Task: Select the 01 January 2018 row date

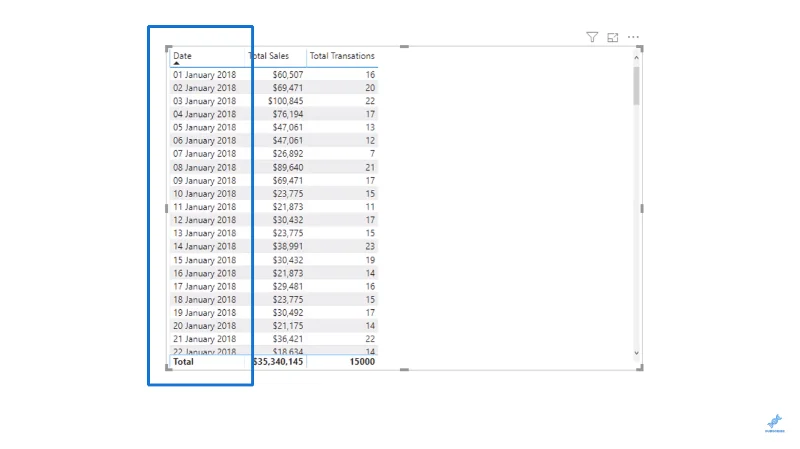Action: 205,74
